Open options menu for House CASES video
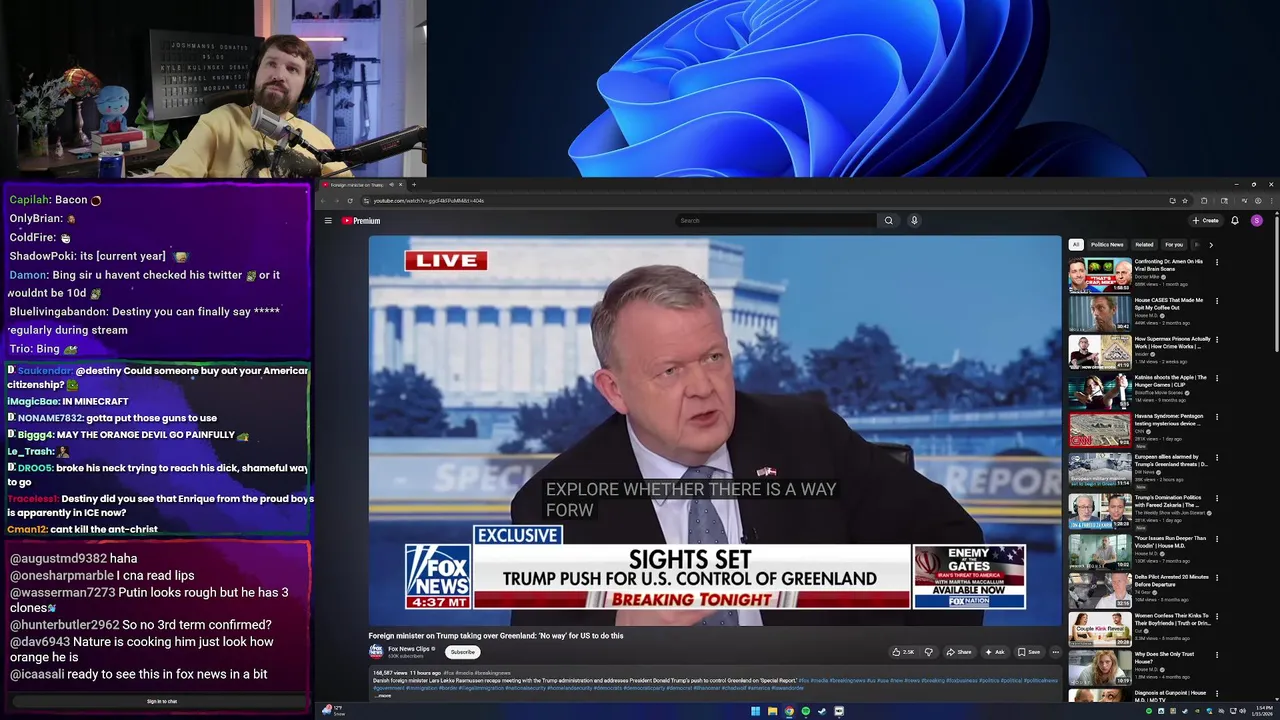Screen dimensions: 1280x720 click(1217, 301)
